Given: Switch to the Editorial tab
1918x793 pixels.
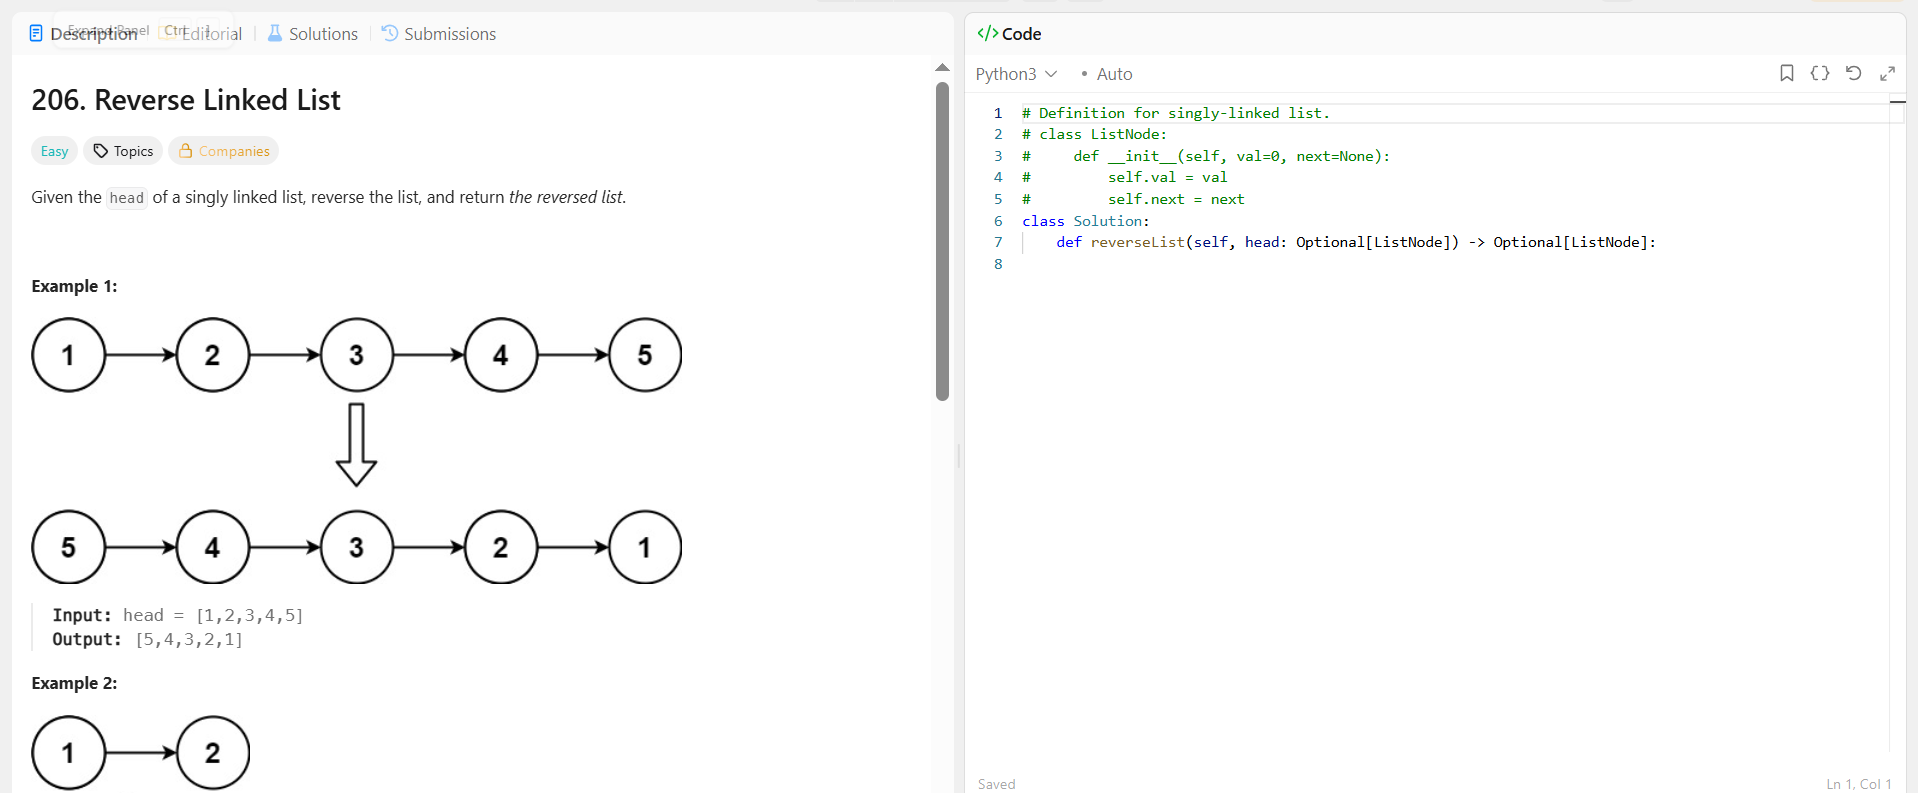Looking at the screenshot, I should point(212,34).
